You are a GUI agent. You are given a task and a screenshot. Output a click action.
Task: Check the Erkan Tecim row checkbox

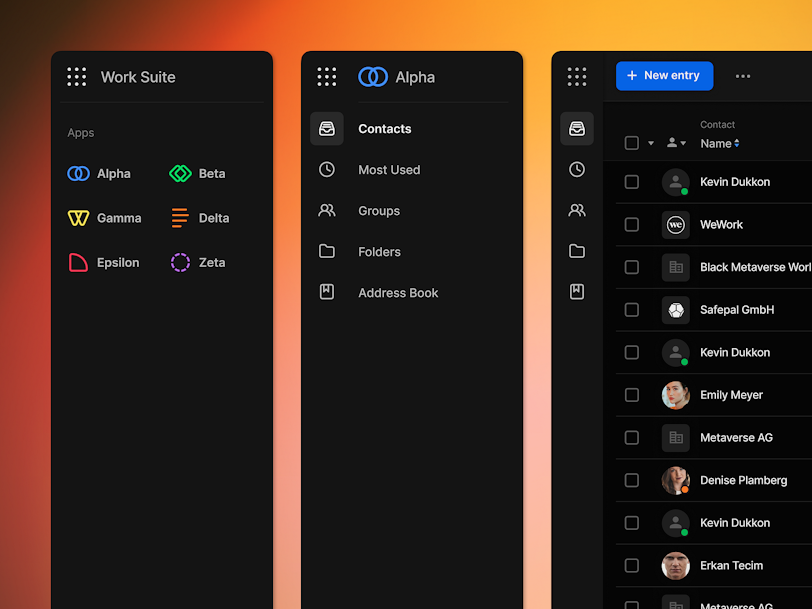coord(632,566)
